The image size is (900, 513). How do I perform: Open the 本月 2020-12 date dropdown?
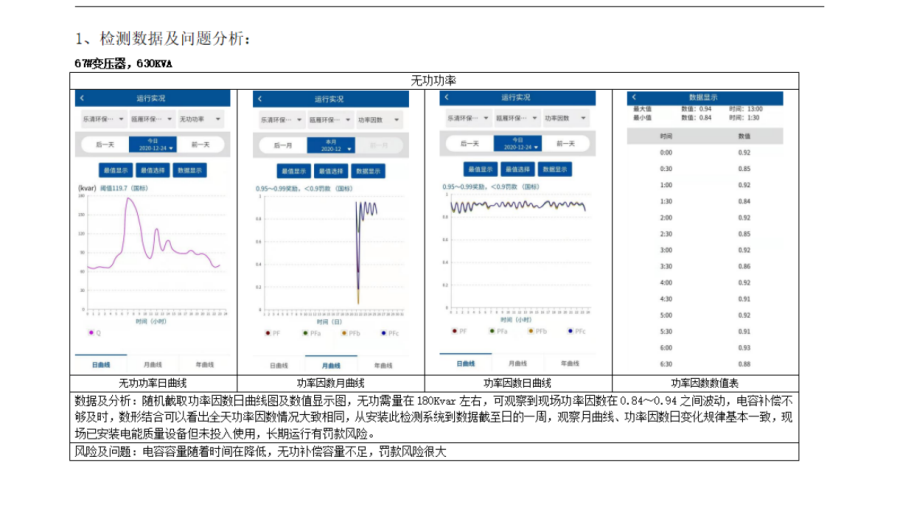(330, 145)
